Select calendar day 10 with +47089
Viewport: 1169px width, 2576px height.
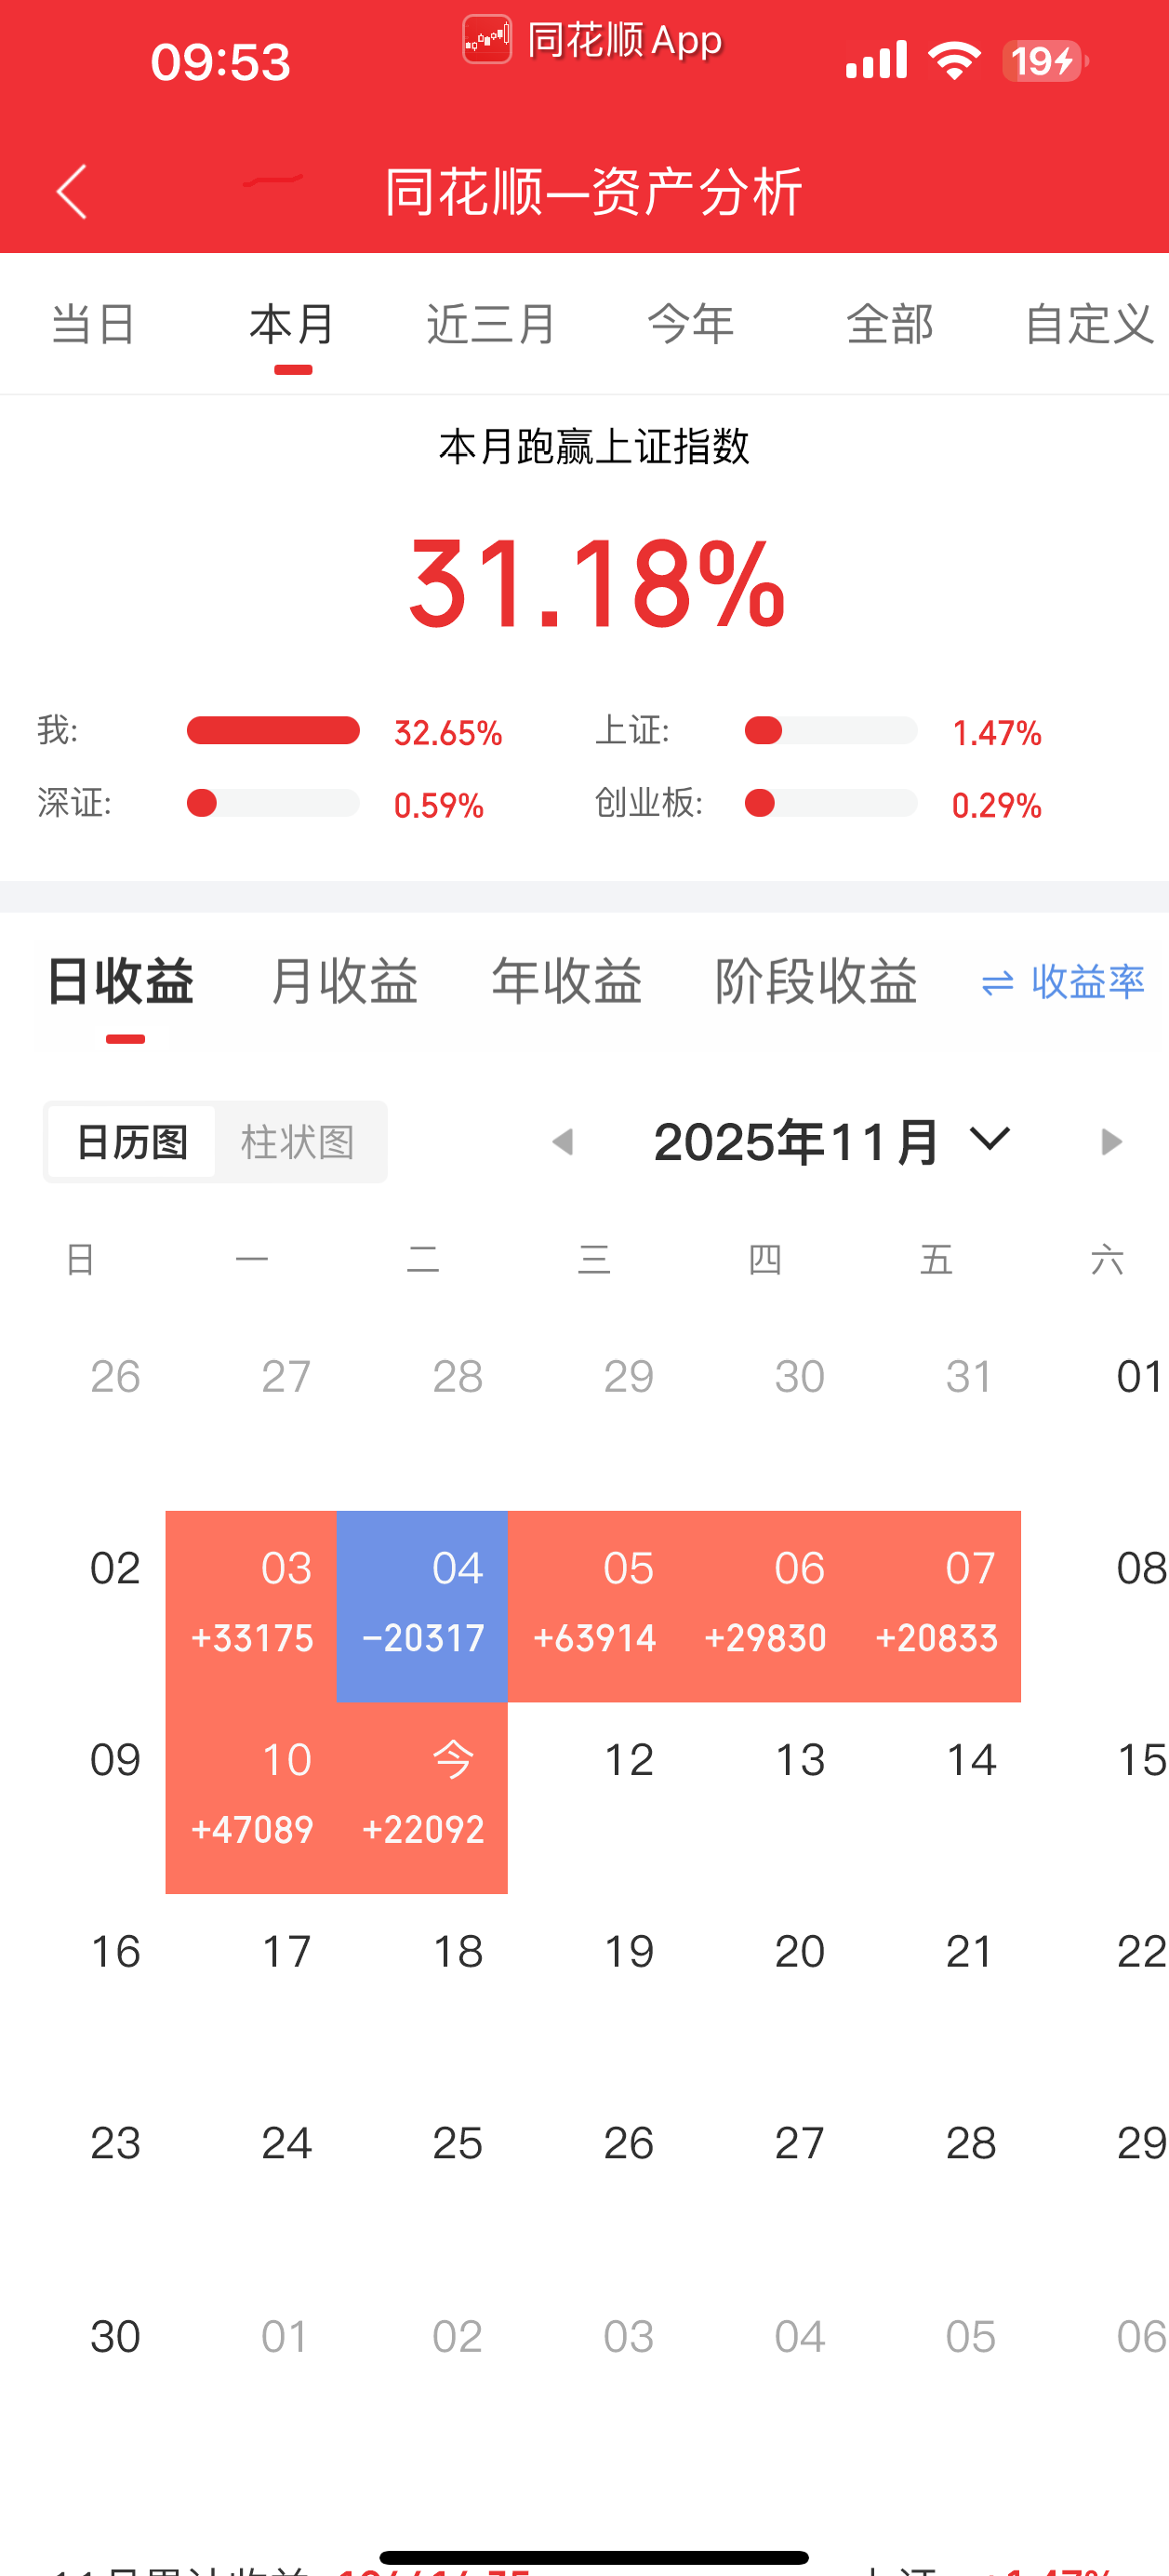251,1798
